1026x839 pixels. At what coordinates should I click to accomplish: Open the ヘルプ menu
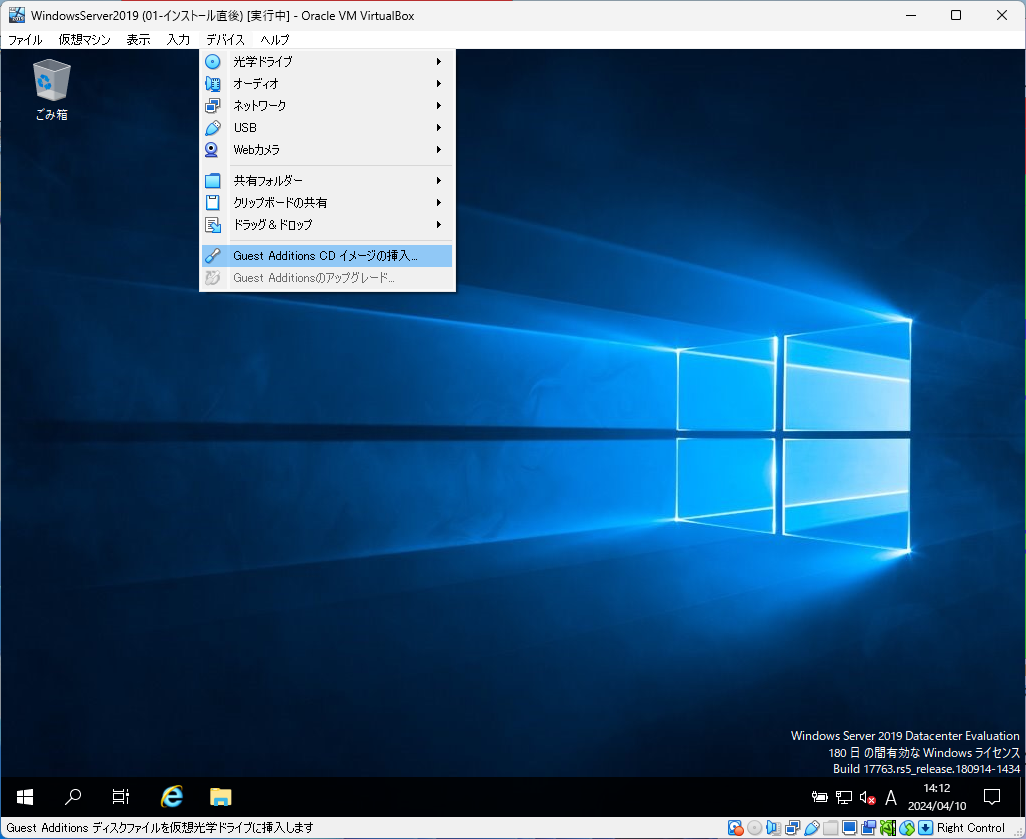tap(274, 40)
